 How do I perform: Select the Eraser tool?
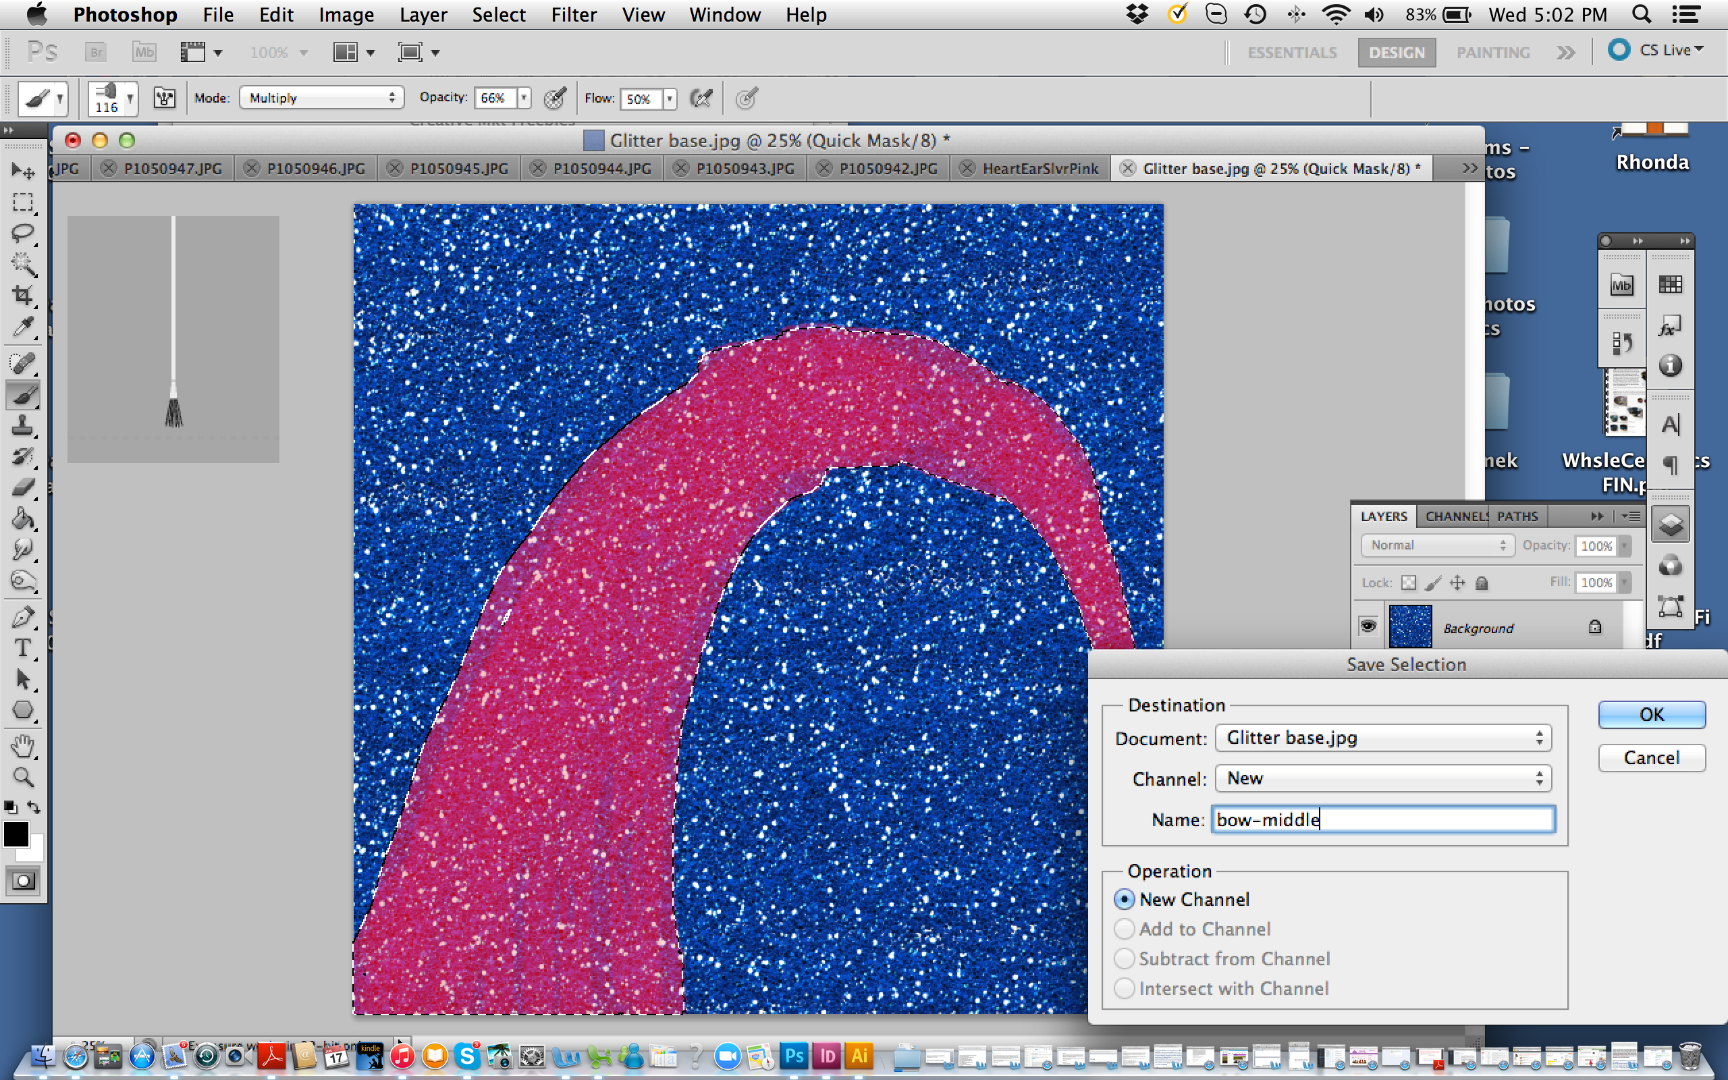pos(23,487)
